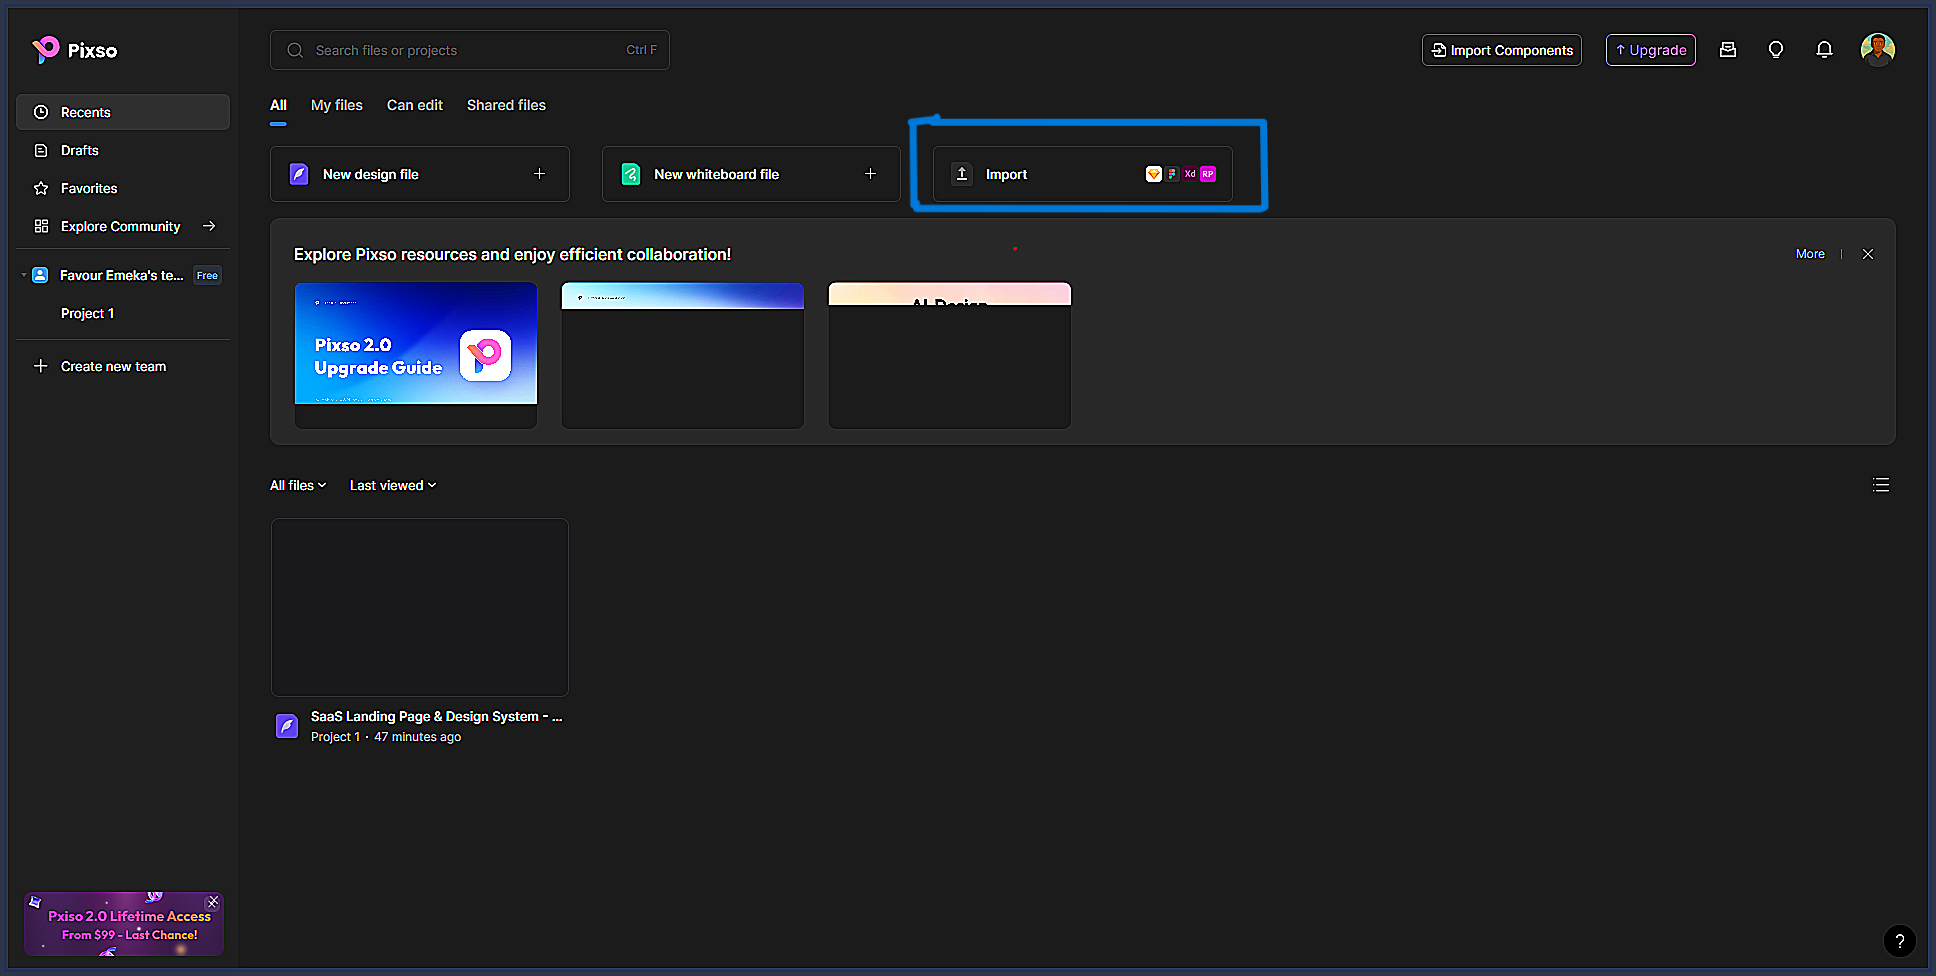Click the SaaS Landing Page & Design System title
Image resolution: width=1936 pixels, height=976 pixels.
pyautogui.click(x=436, y=716)
